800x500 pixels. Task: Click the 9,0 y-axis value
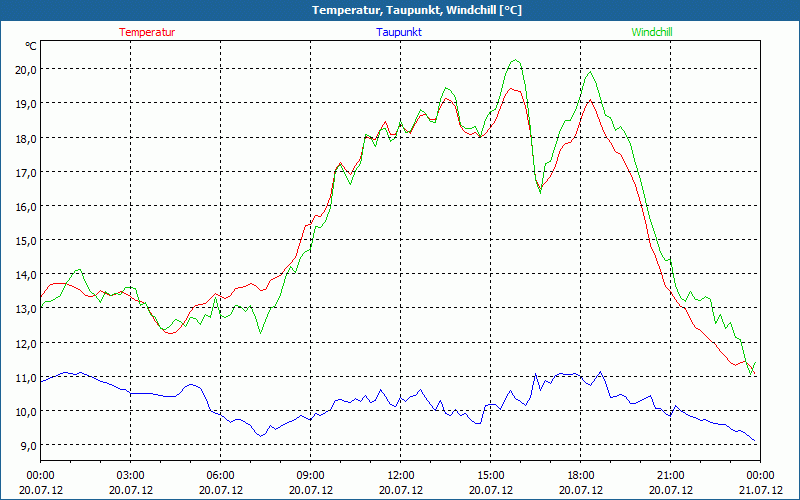pyautogui.click(x=28, y=446)
